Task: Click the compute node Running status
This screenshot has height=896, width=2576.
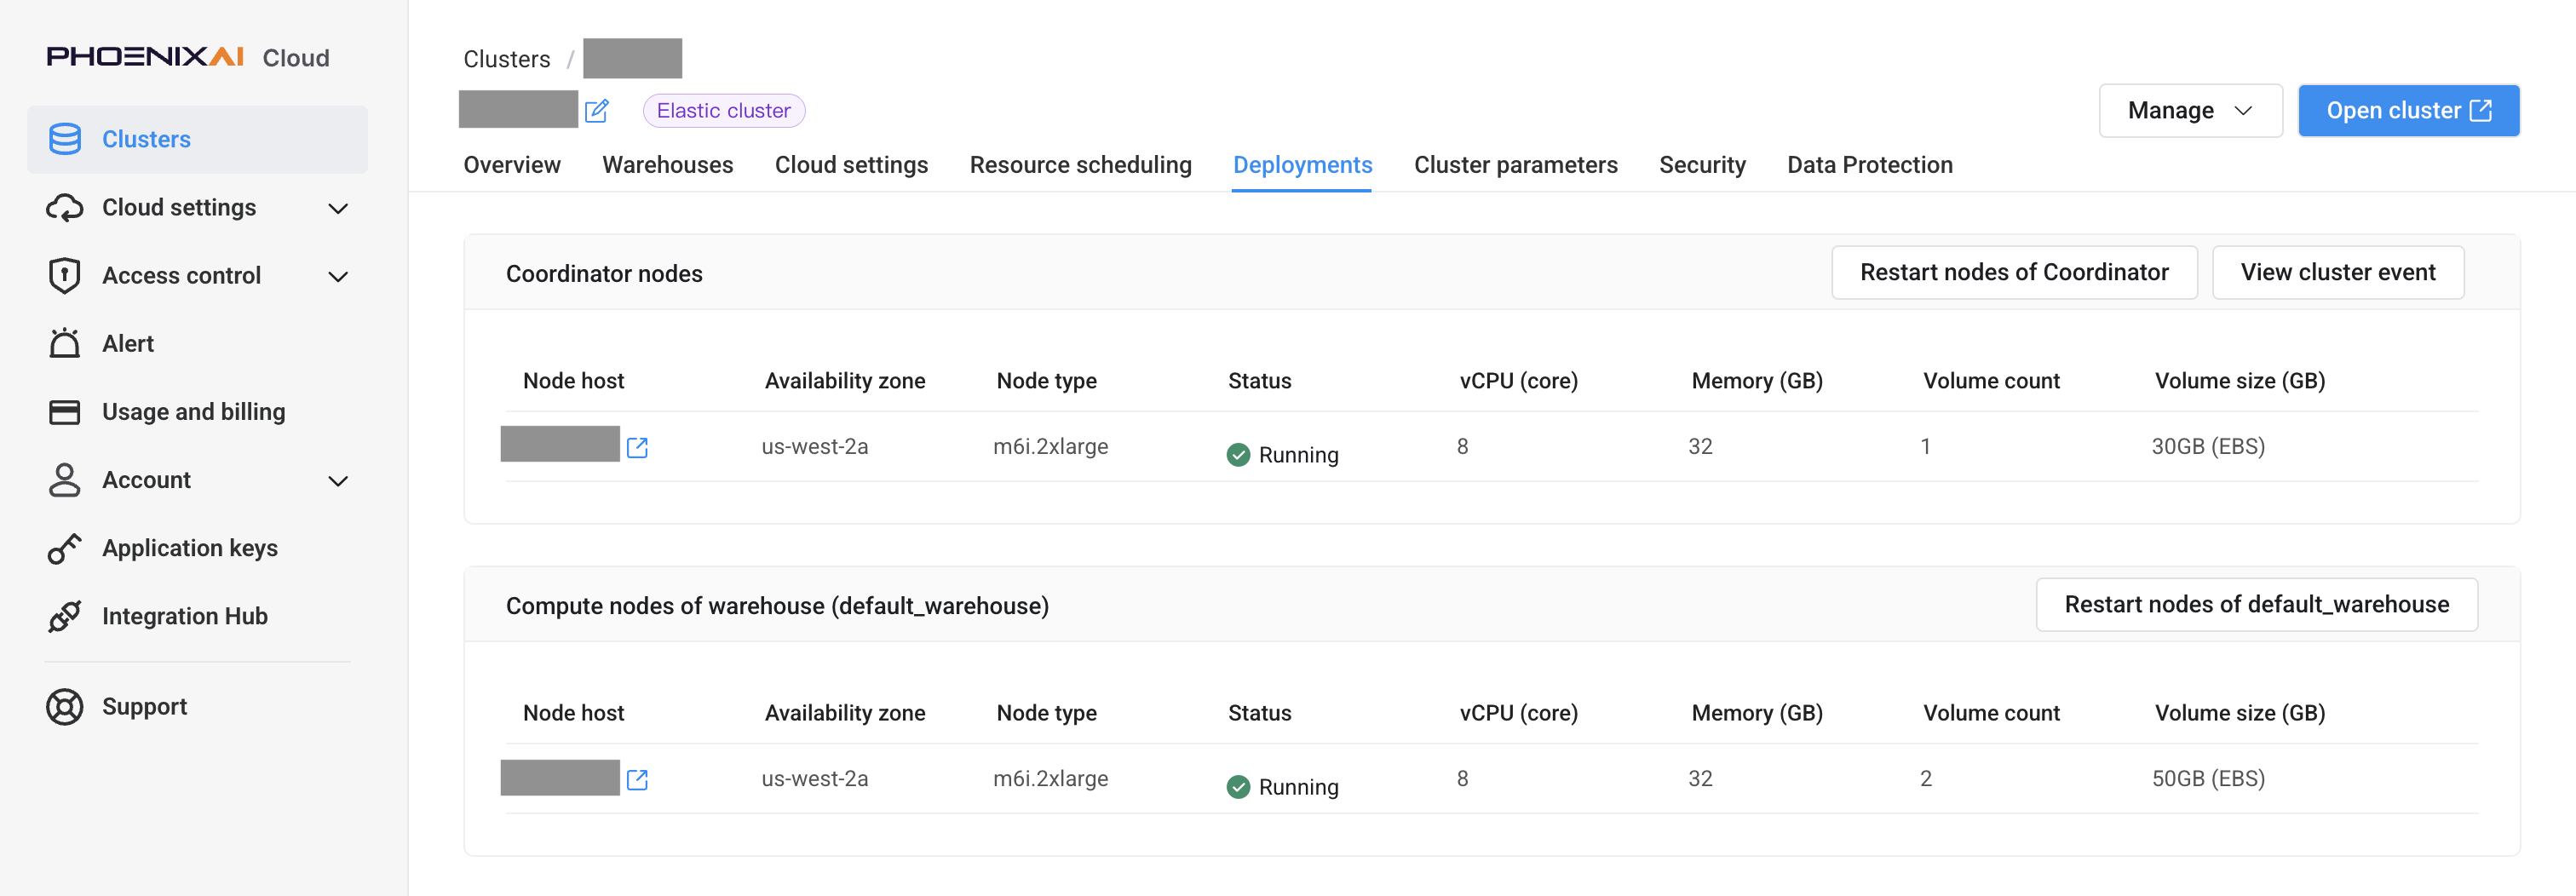Action: [1283, 787]
